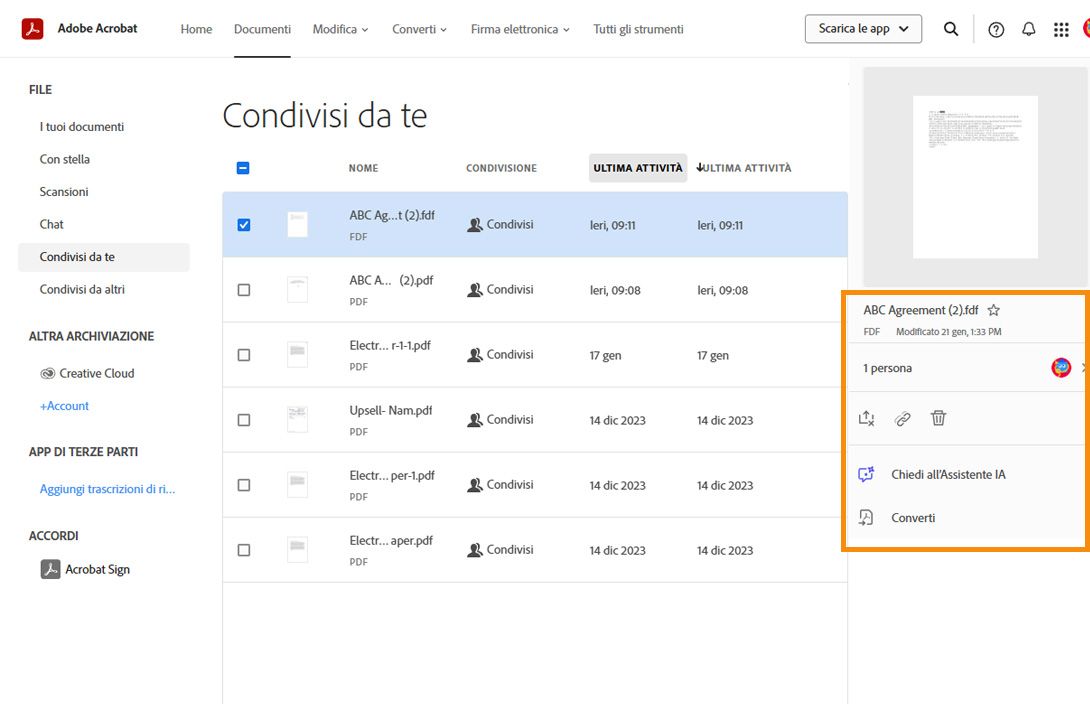Switch to the Home tab

196,29
